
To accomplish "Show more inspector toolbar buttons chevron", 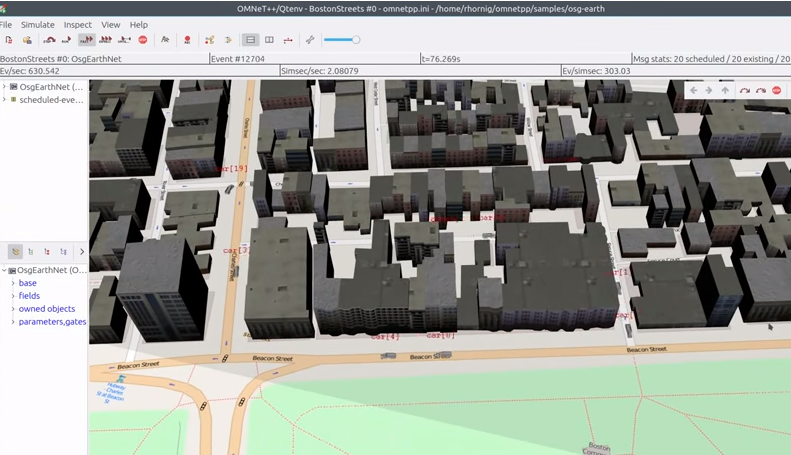I will [82, 251].
